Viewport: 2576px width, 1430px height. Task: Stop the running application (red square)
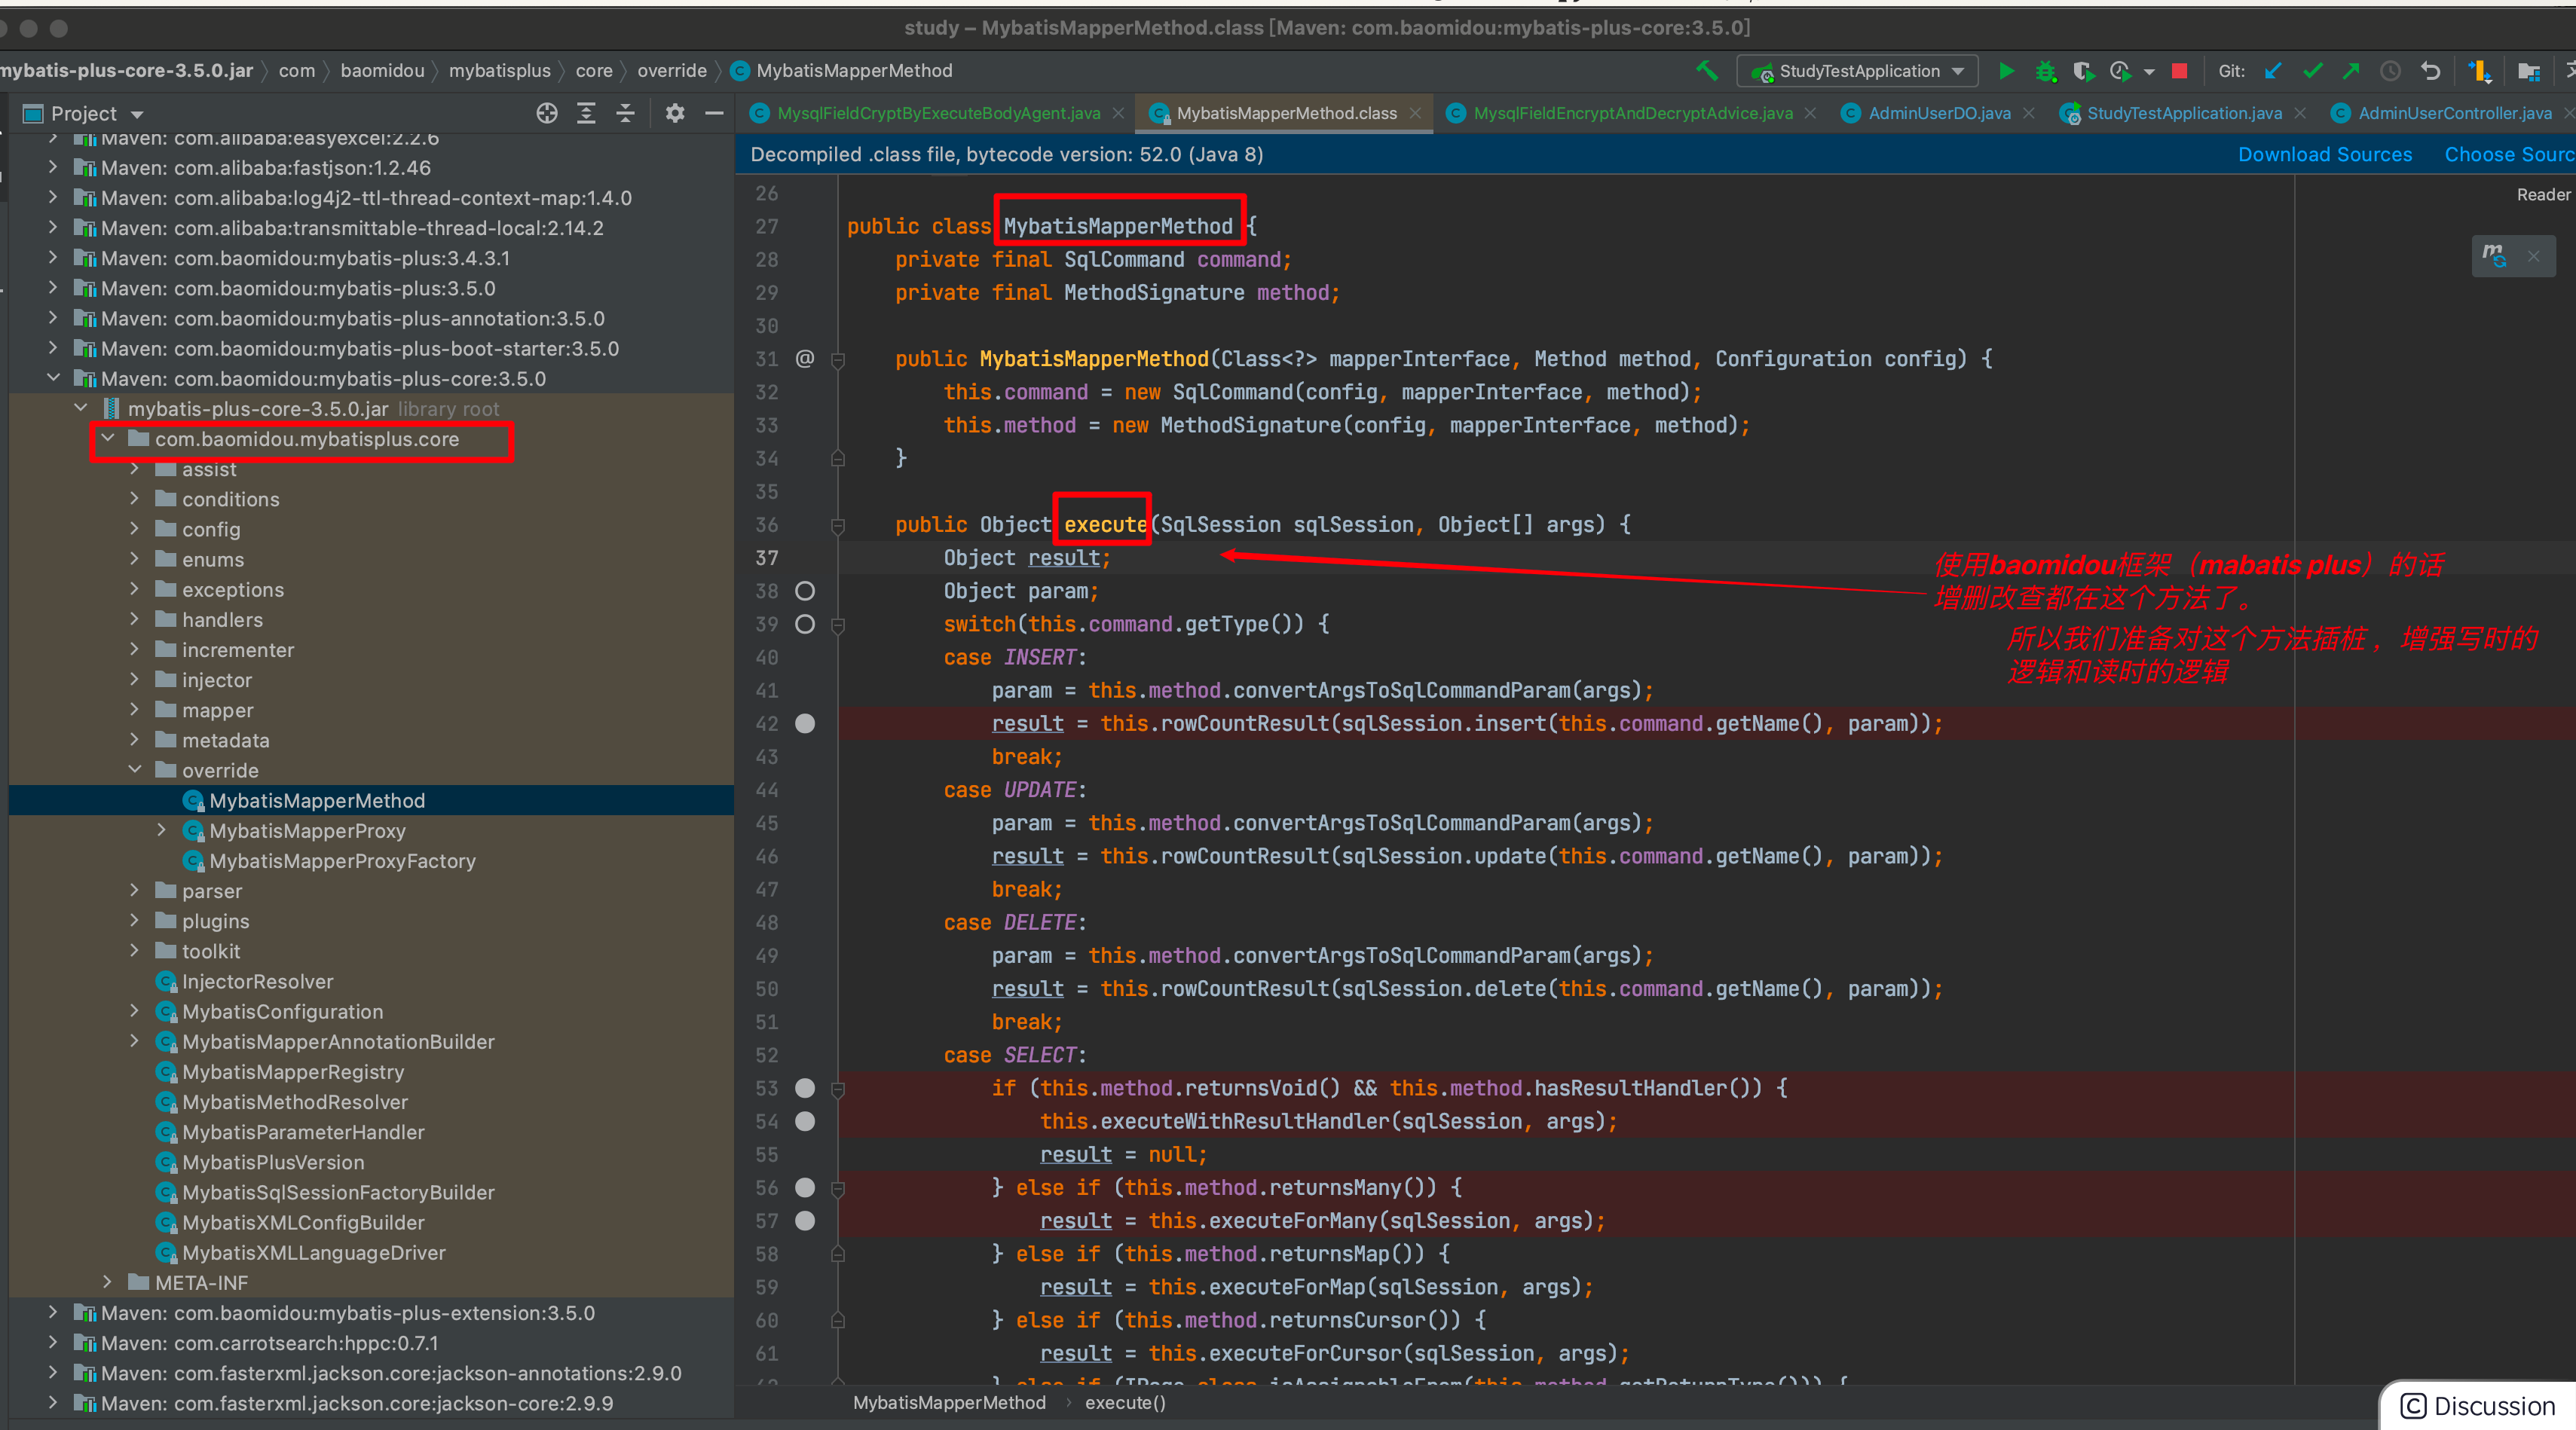(2180, 71)
